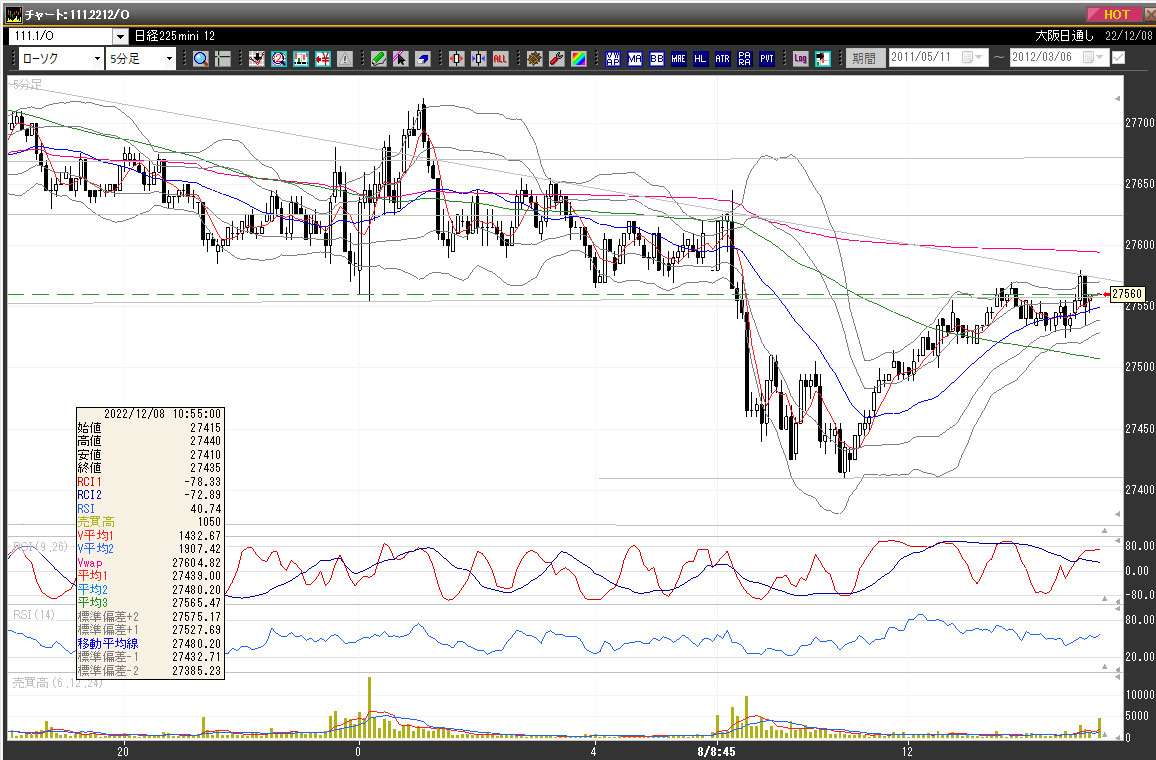Screen dimensions: 1156x760
Task: Click the 5分足 label on price chart
Action: pyautogui.click(x=27, y=85)
